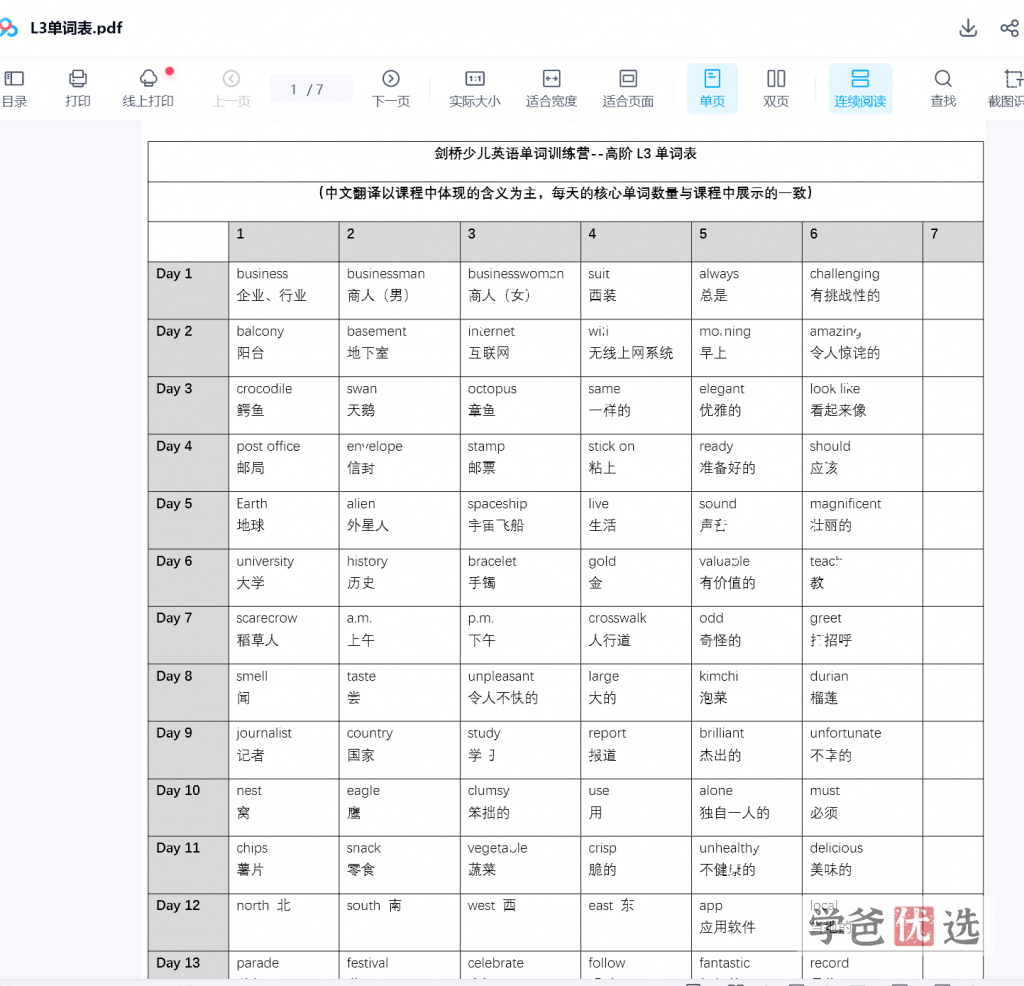Click the word 'unpleasant' cell
Viewport: 1024px width, 986px height.
tap(520, 692)
